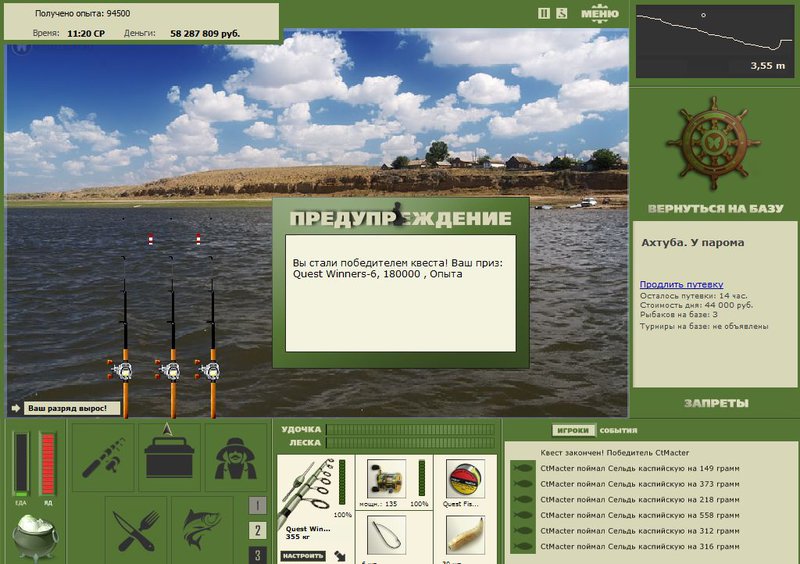
Task: Select the reel thumbnail with power 135
Action: coord(386,478)
